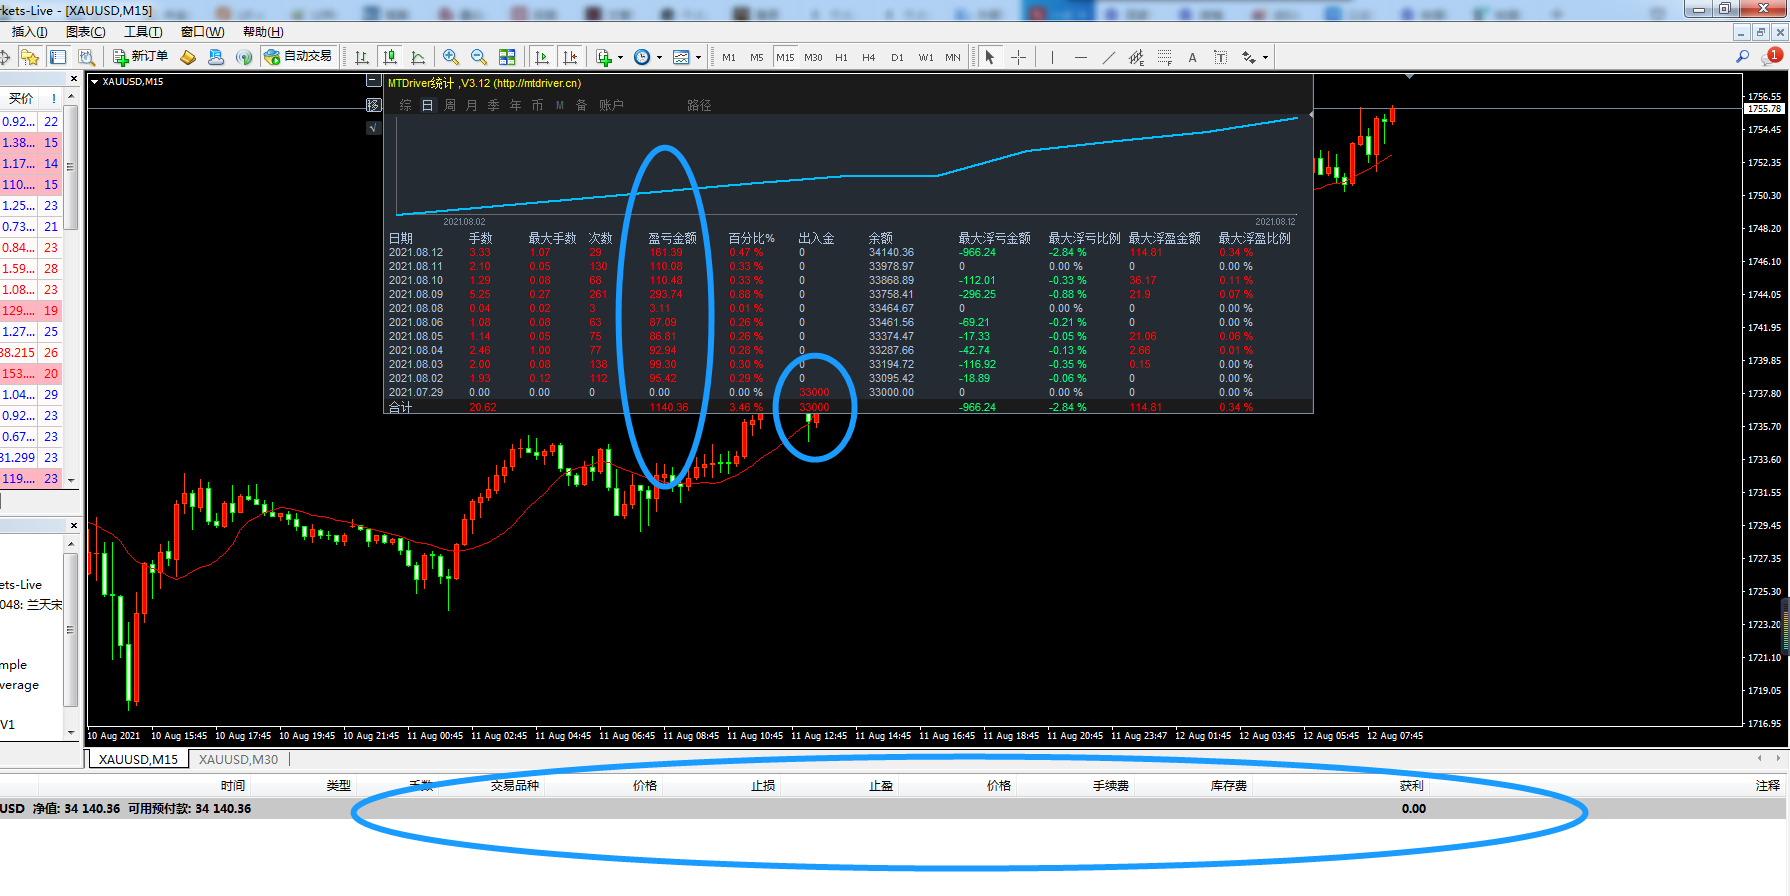Click the Zoom In magnifier icon
Viewport: 1790px width, 896px height.
click(x=451, y=57)
